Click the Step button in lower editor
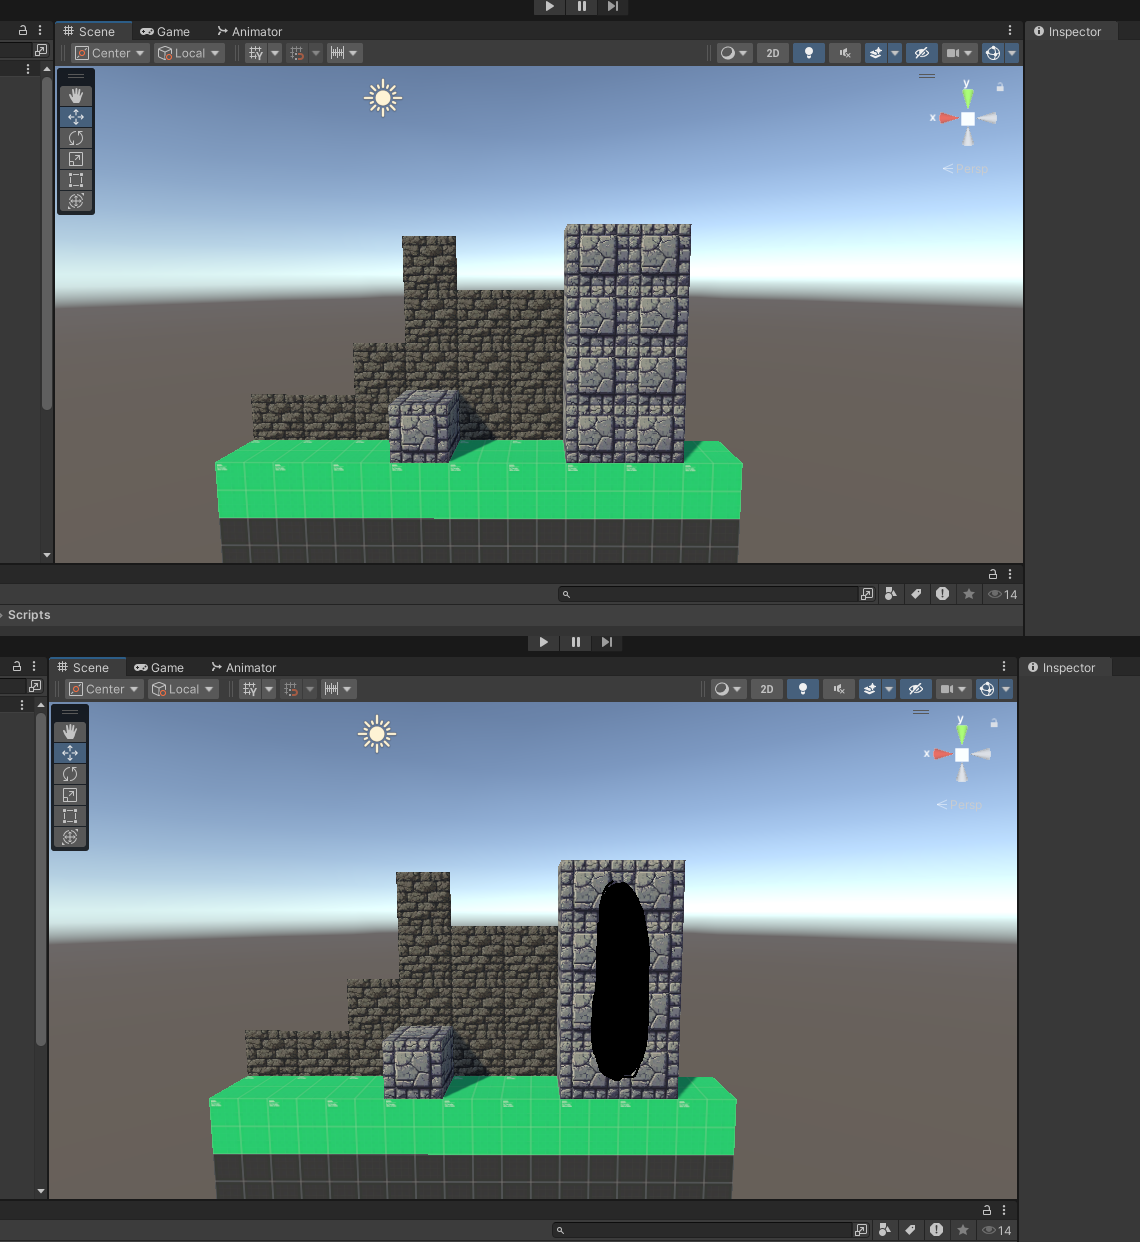Image resolution: width=1140 pixels, height=1242 pixels. pyautogui.click(x=607, y=642)
